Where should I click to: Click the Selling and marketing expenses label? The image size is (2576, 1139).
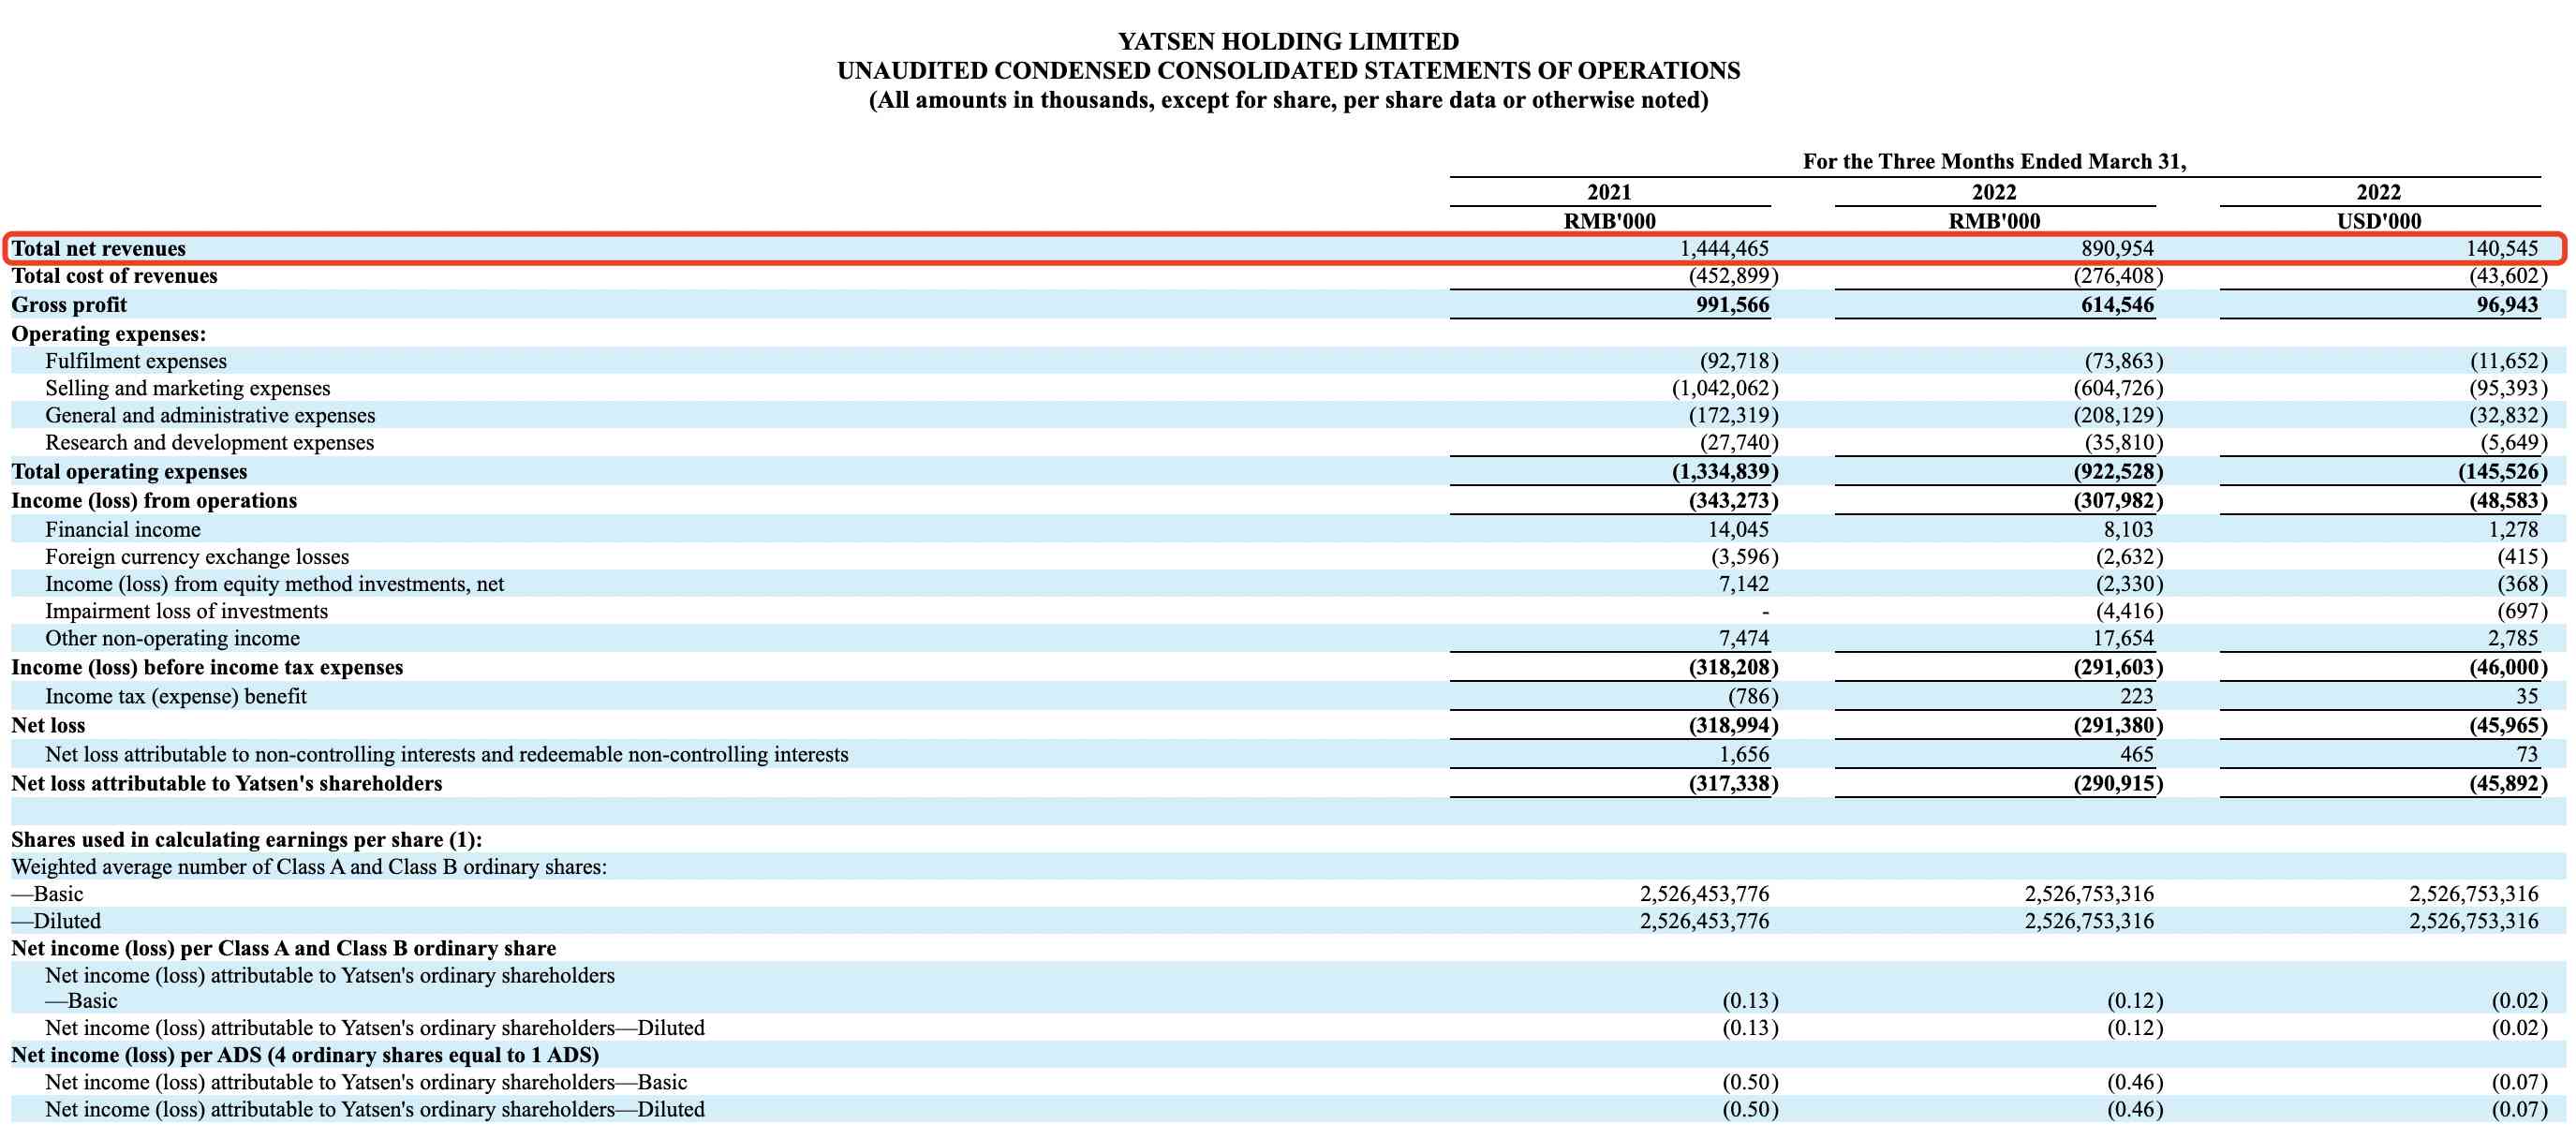pyautogui.click(x=187, y=388)
